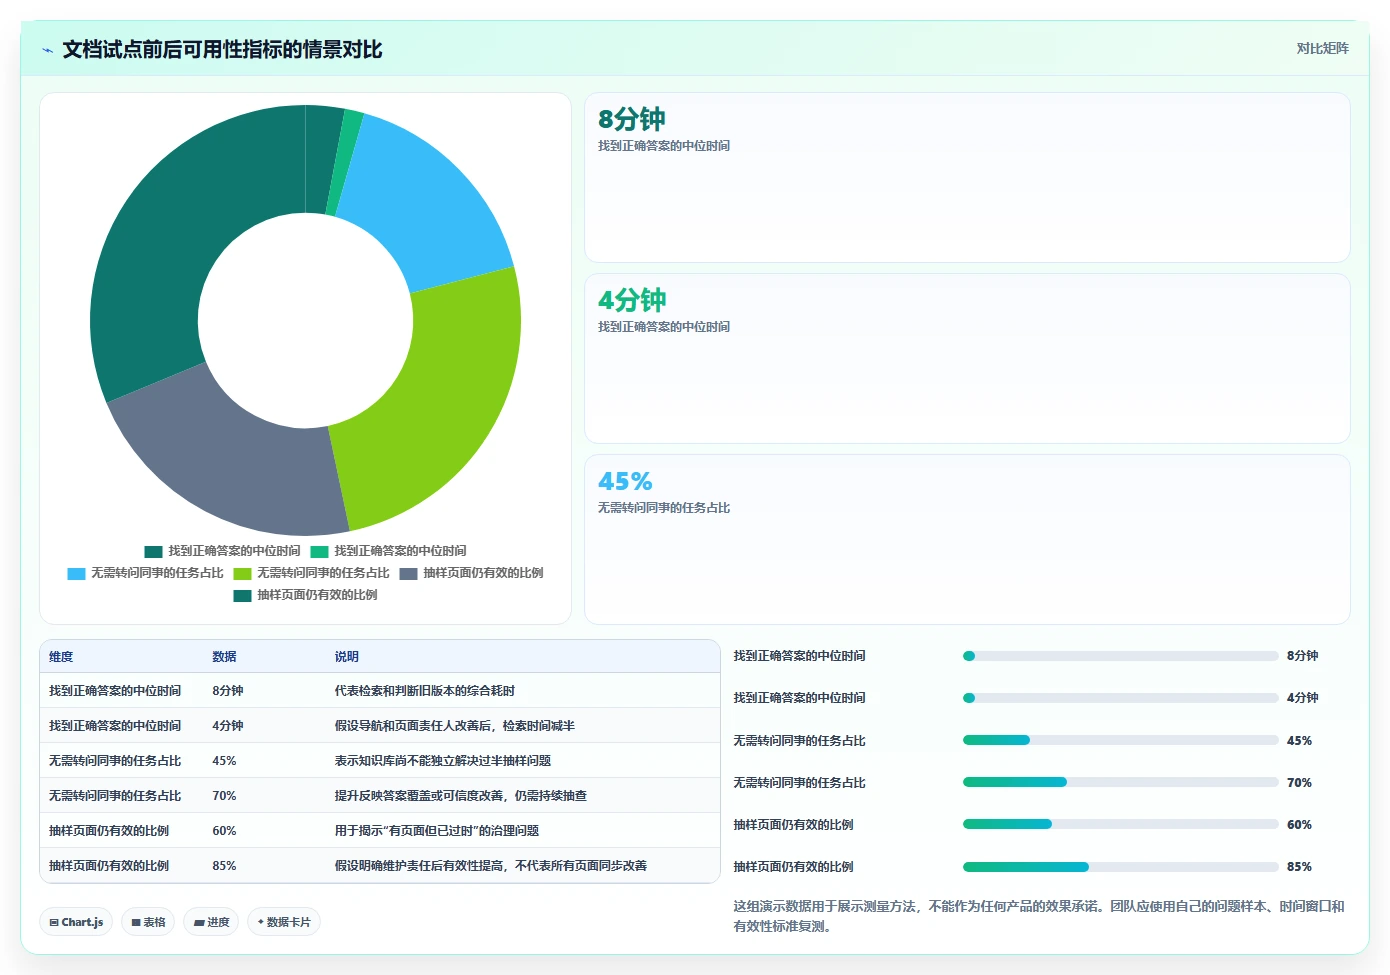Click the 说明 table column header
1390x975 pixels.
[x=346, y=657]
